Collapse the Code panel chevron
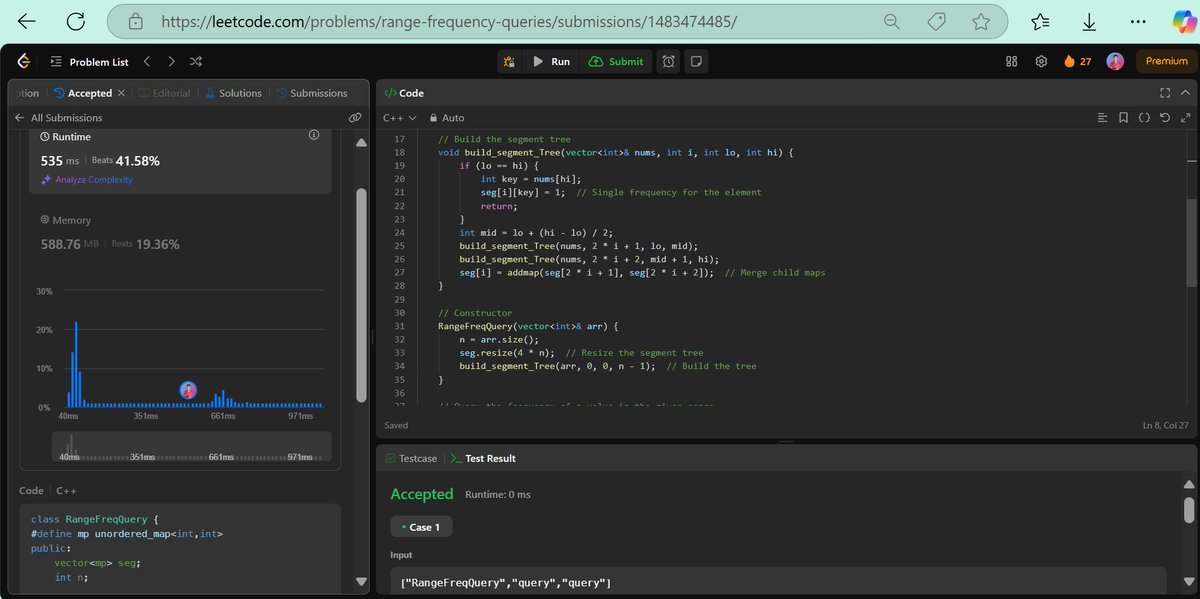 1186,93
